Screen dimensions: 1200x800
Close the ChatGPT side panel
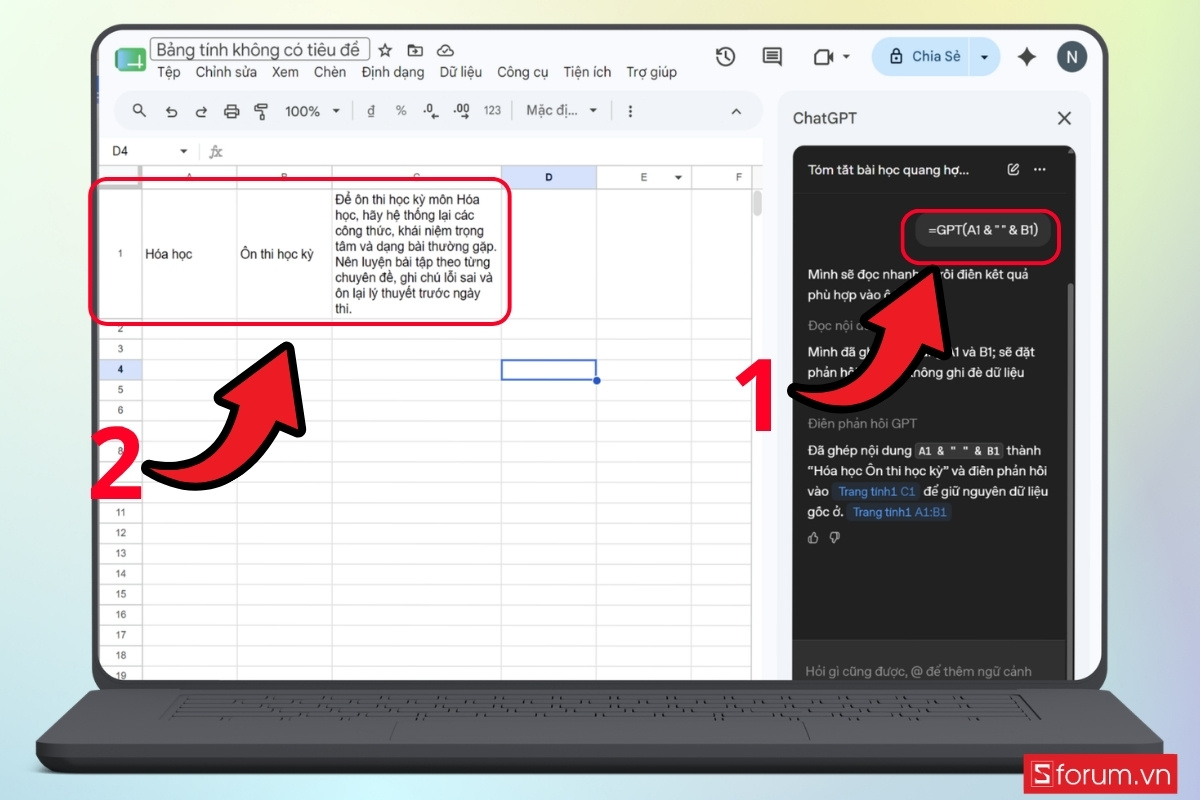pos(1064,118)
